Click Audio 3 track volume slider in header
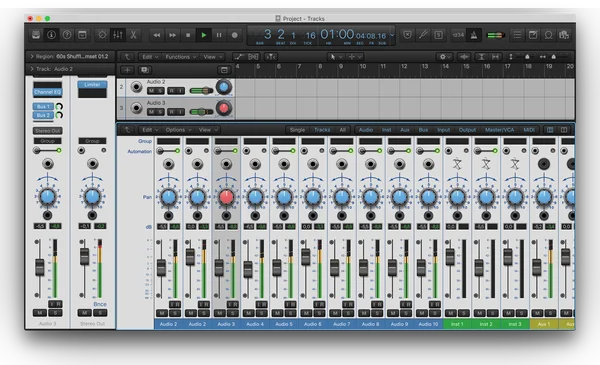600x365 pixels. 201,112
